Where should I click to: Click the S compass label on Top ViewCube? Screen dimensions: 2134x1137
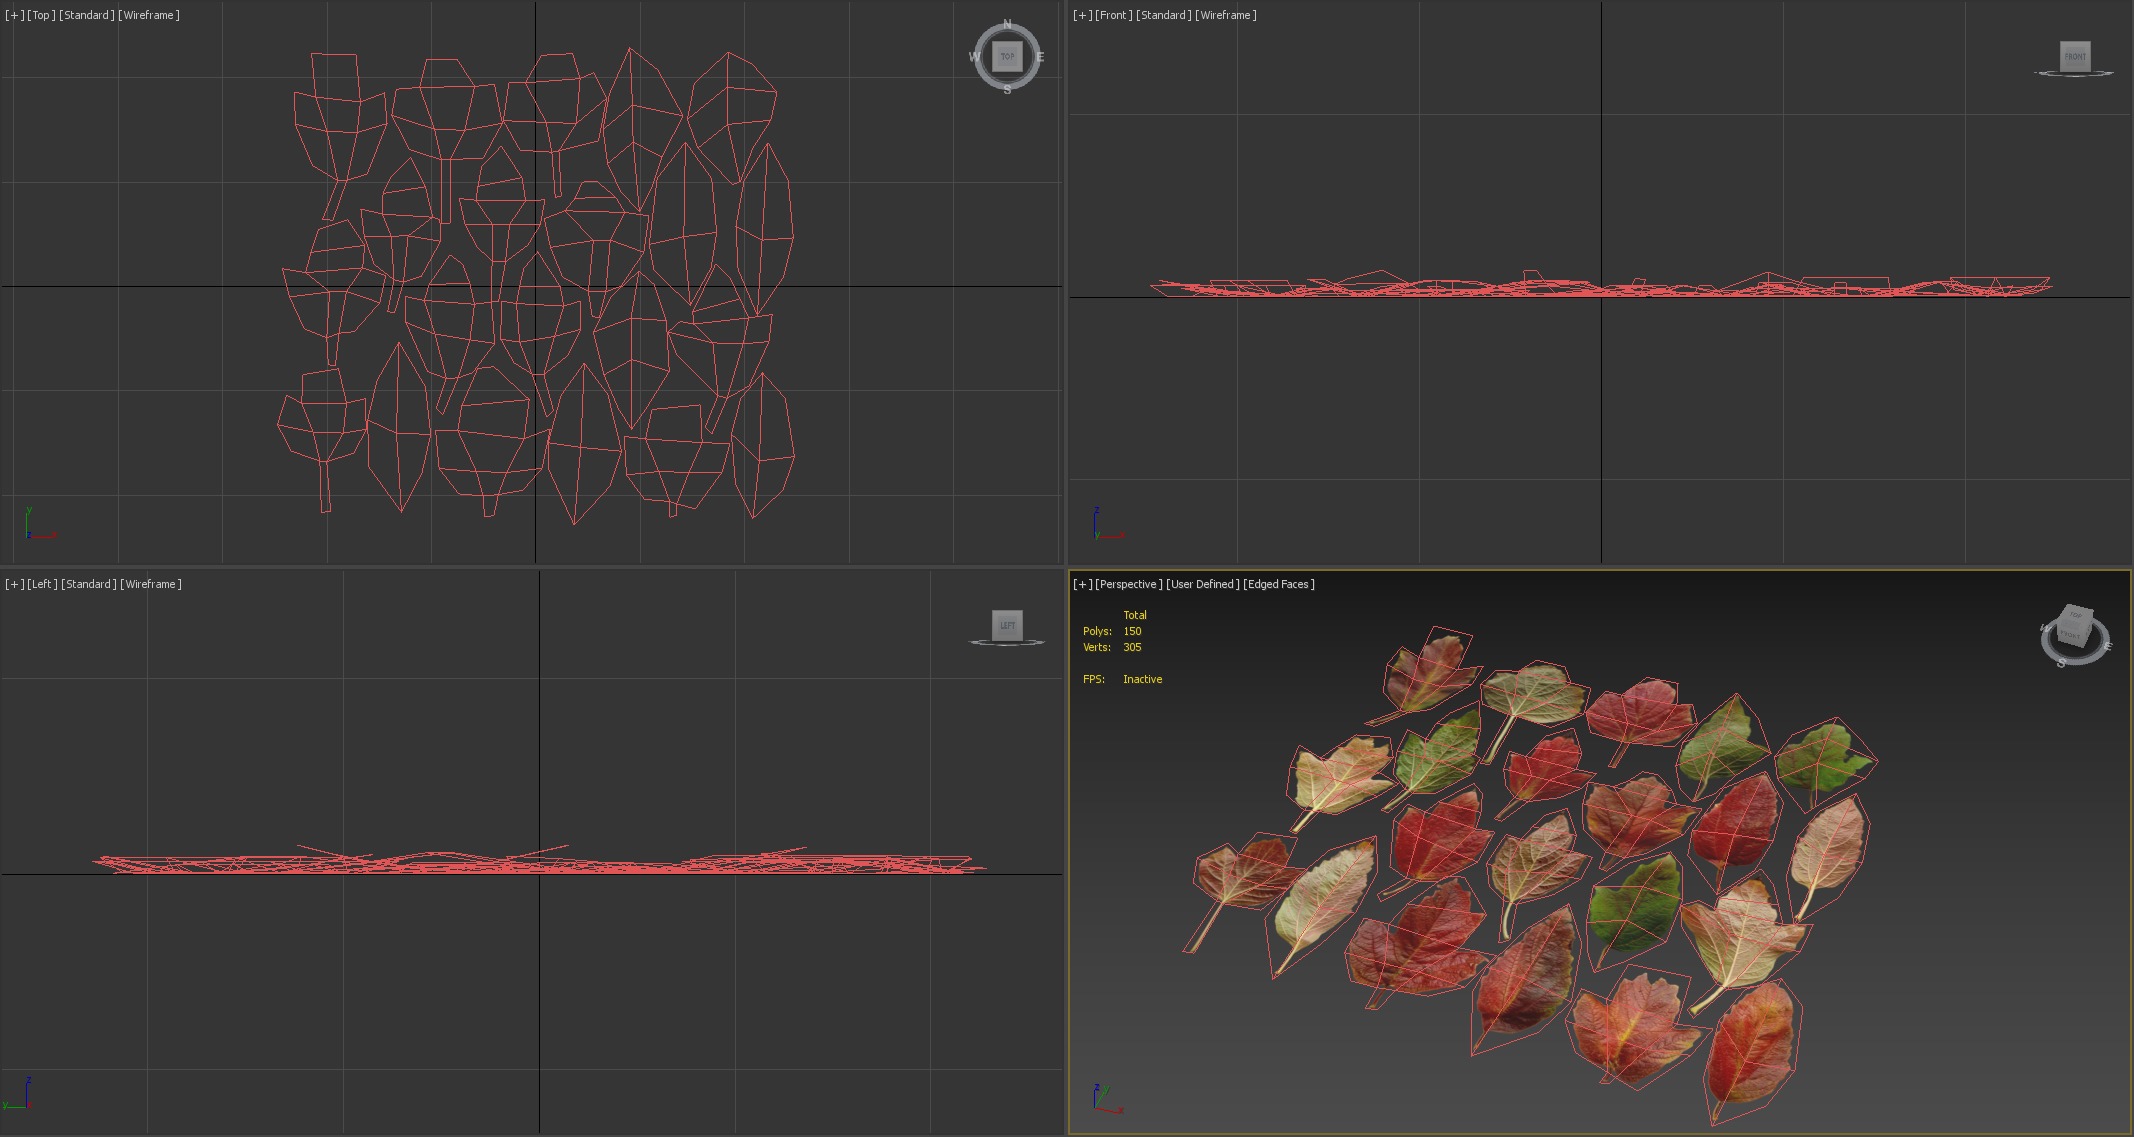(x=1007, y=90)
